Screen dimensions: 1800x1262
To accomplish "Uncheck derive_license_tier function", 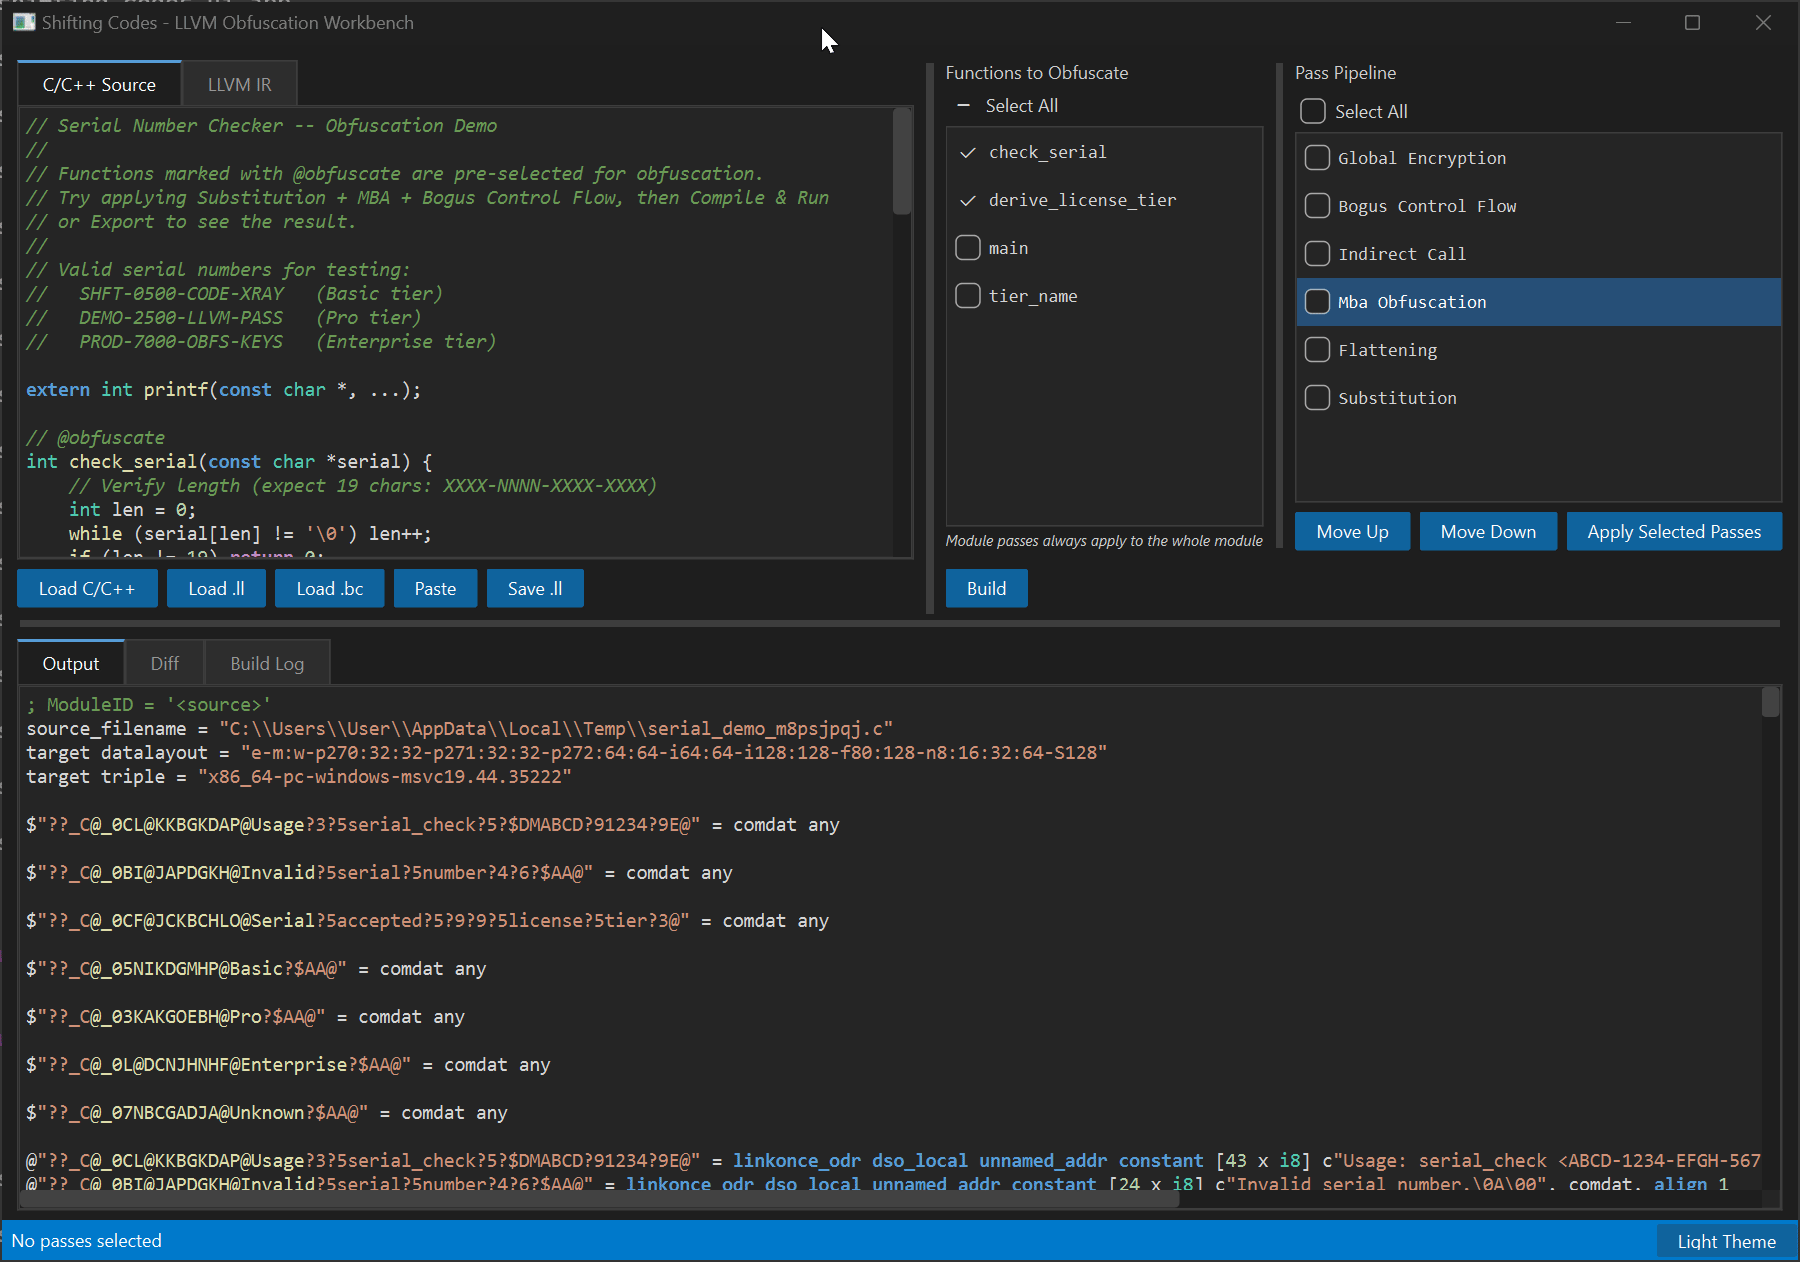I will tap(968, 200).
